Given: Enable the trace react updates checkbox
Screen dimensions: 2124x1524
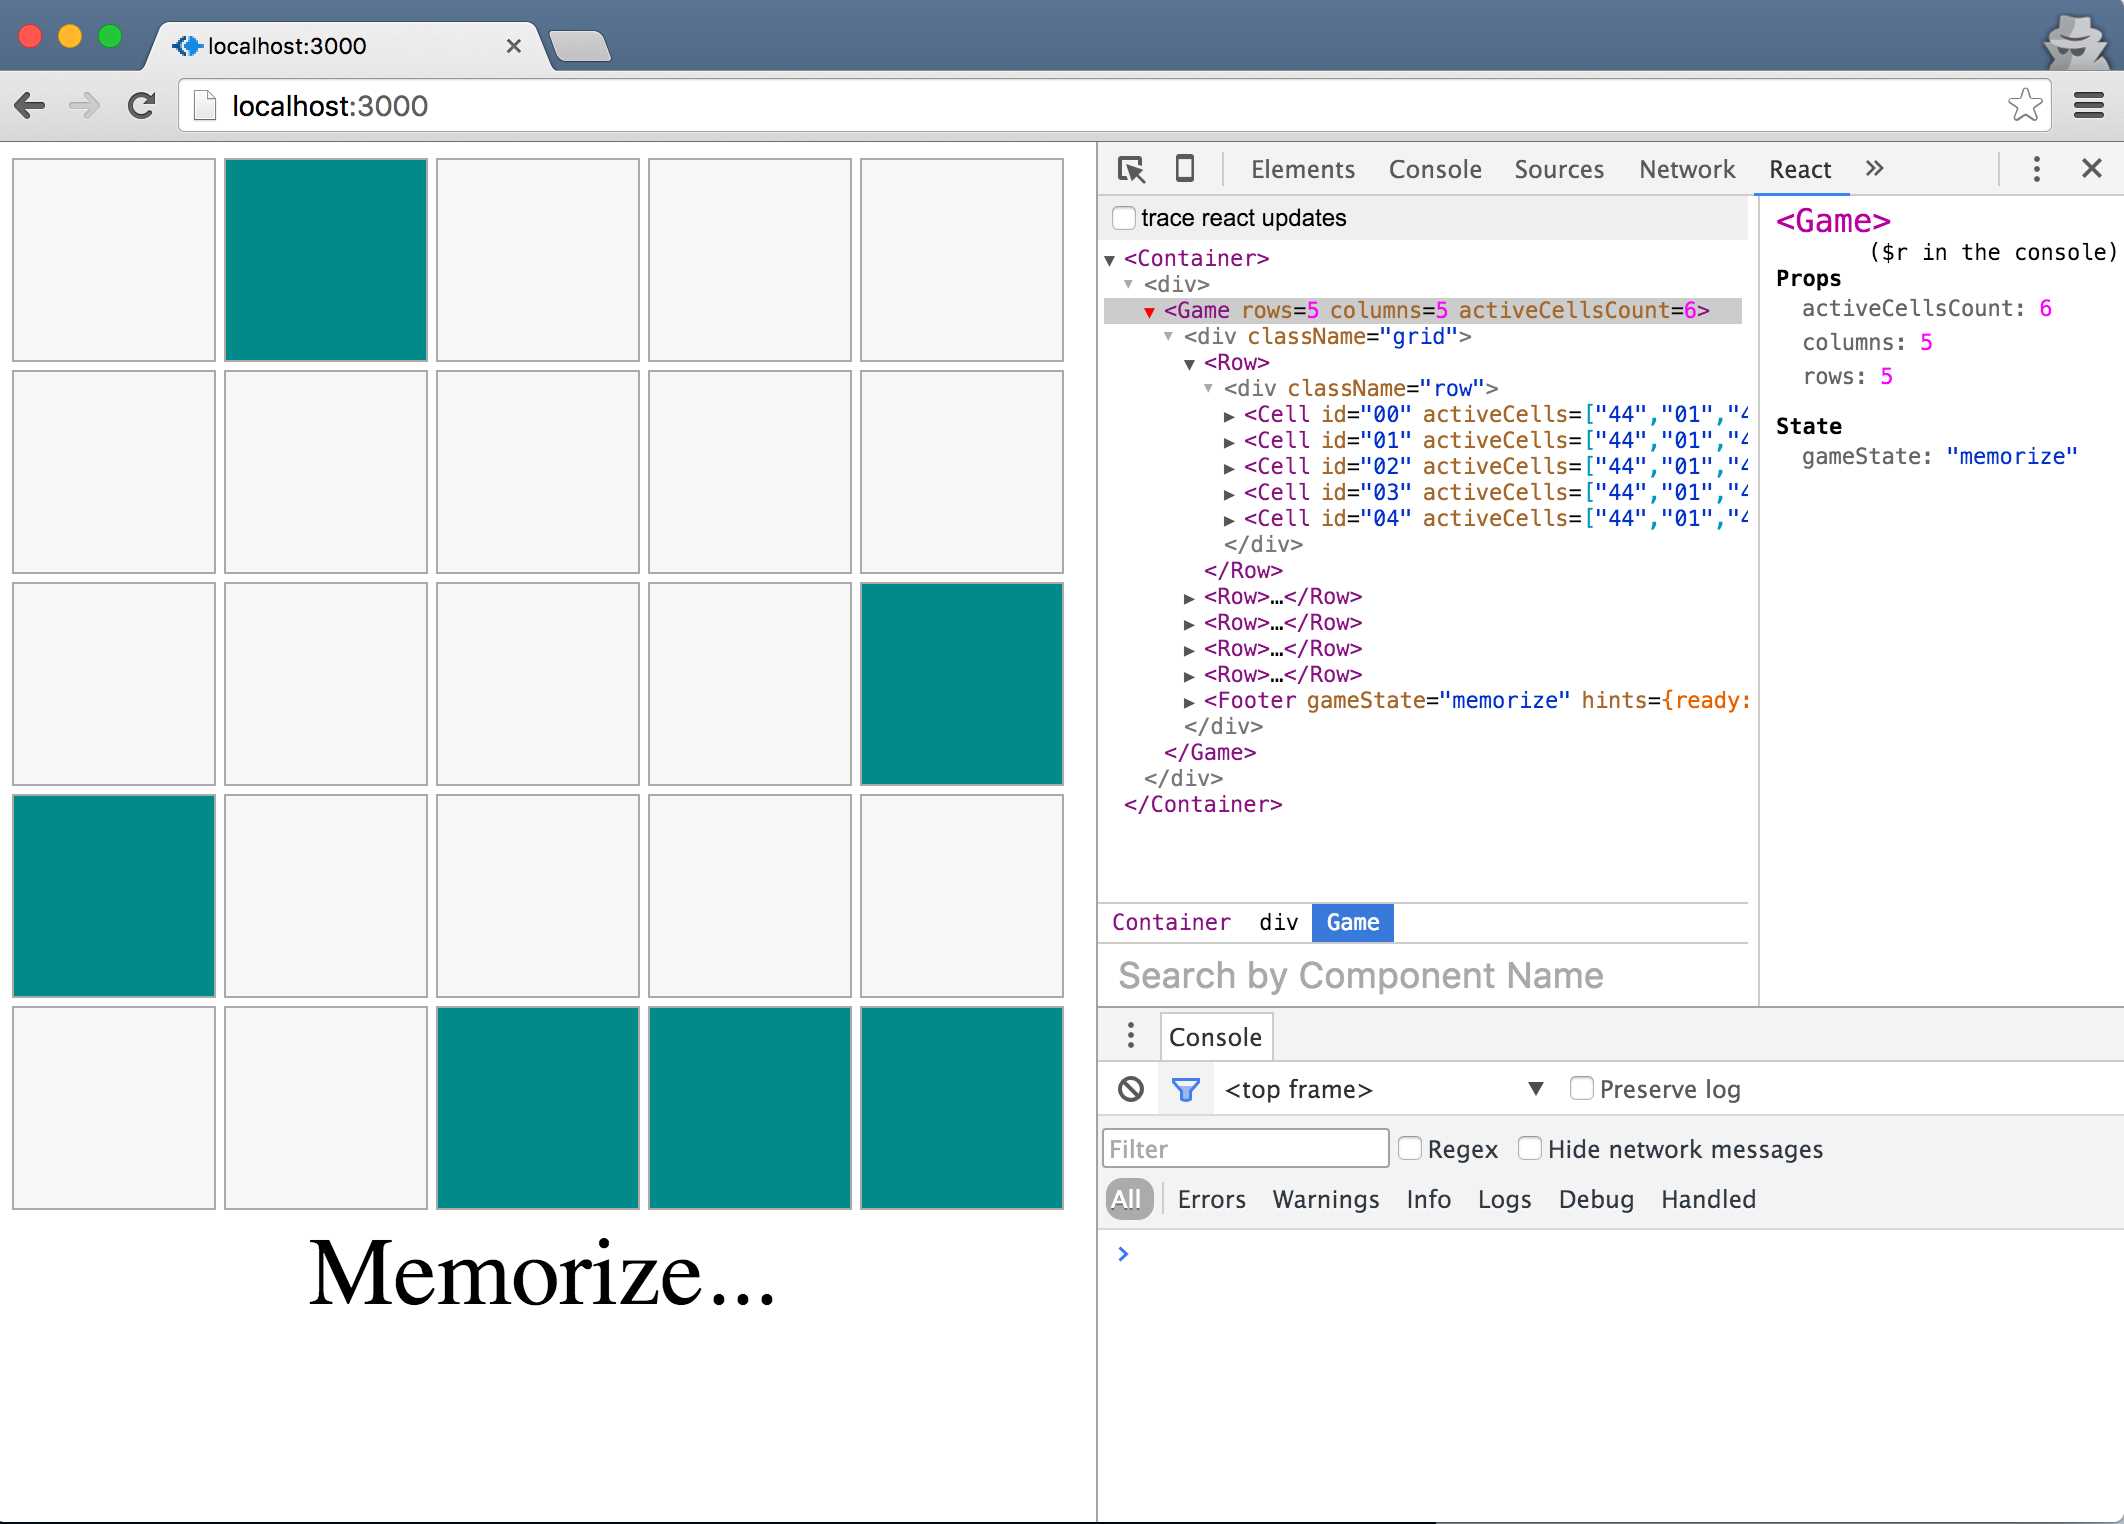Looking at the screenshot, I should pyautogui.click(x=1124, y=218).
